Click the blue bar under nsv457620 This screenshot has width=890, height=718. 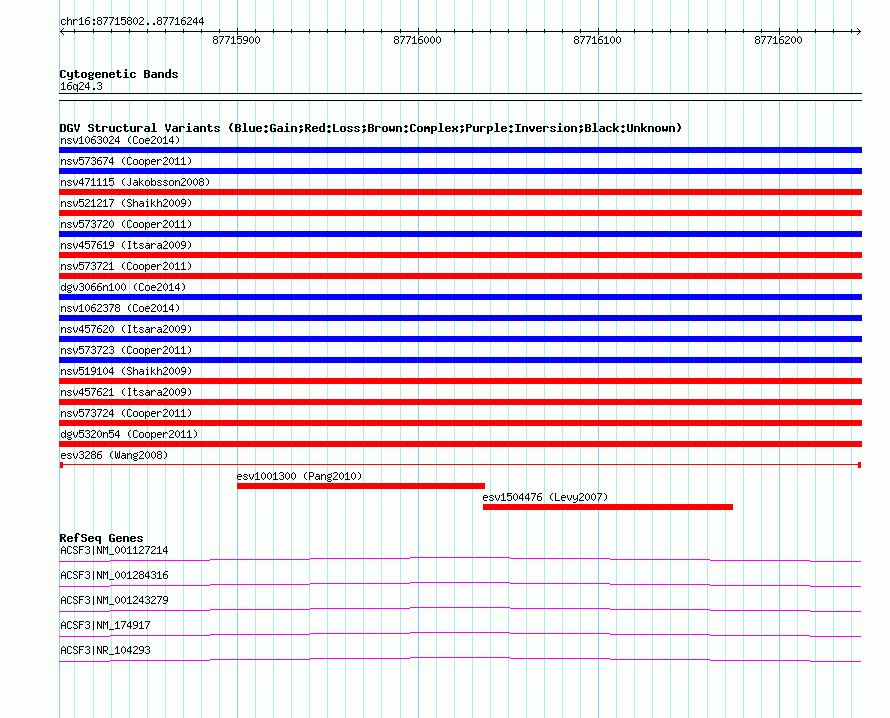(460, 339)
